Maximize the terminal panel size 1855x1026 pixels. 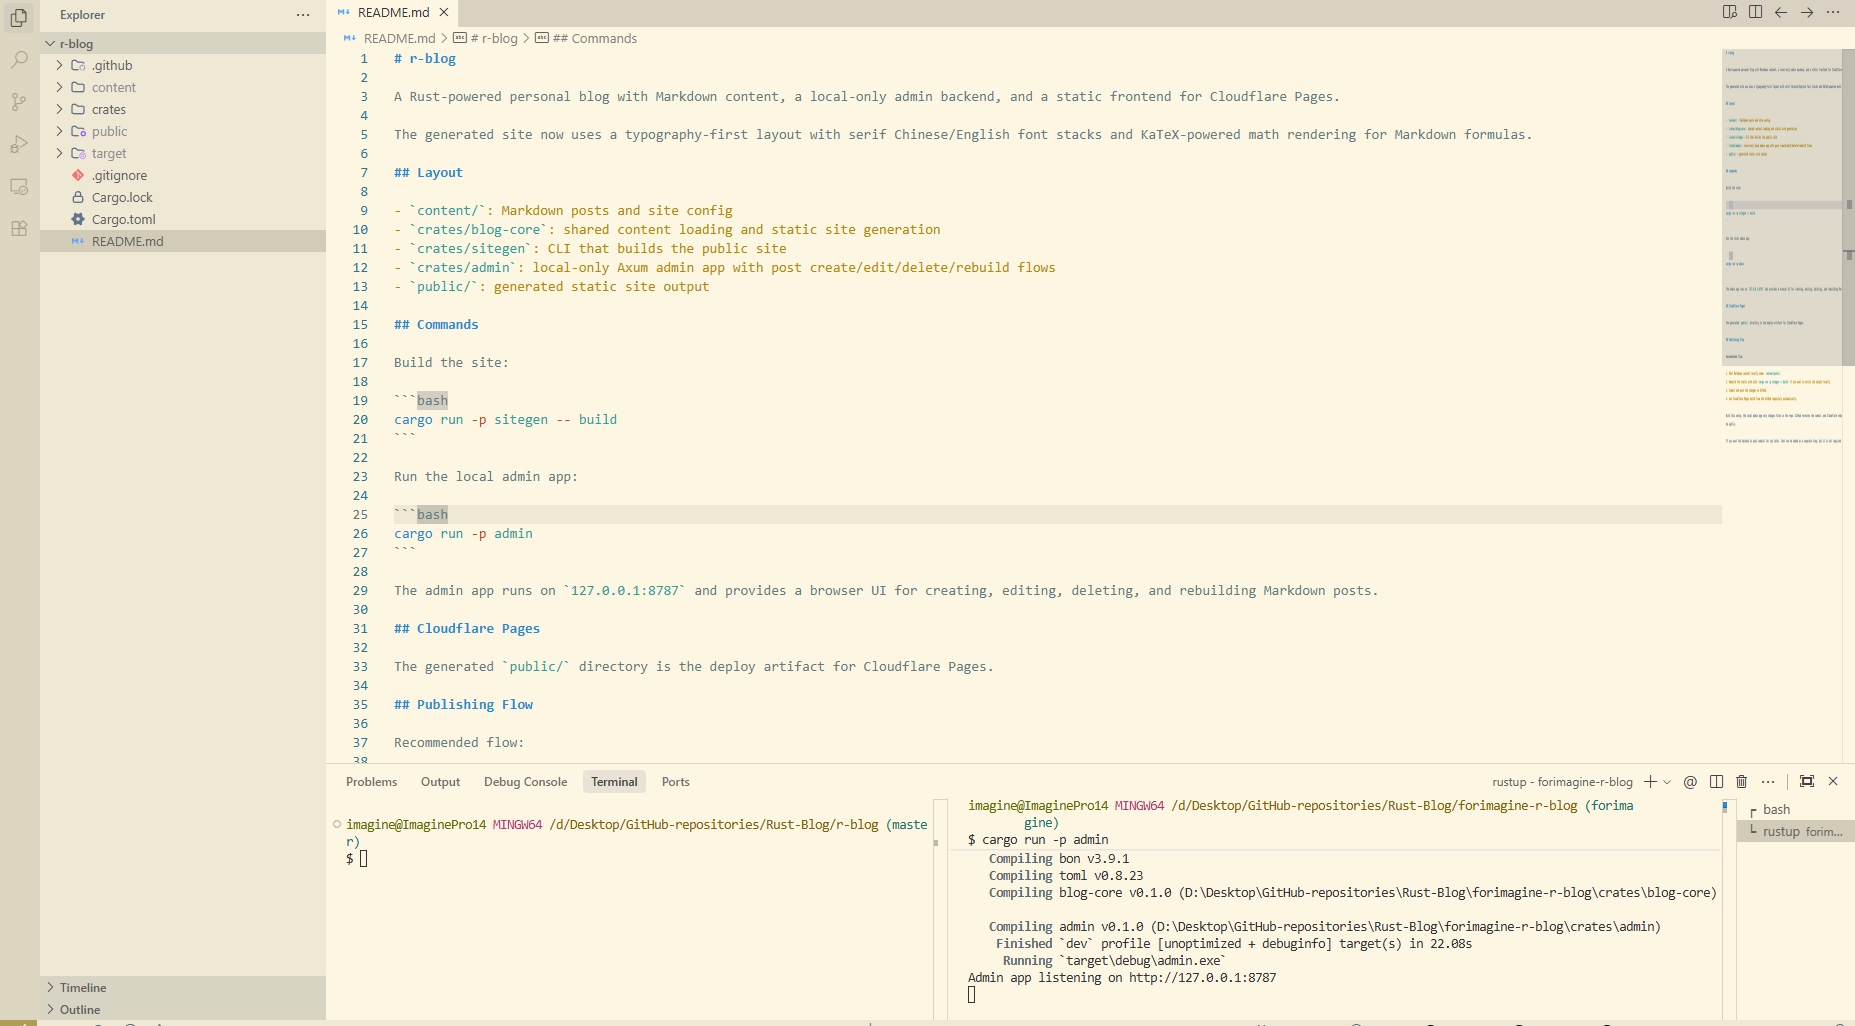(x=1807, y=782)
